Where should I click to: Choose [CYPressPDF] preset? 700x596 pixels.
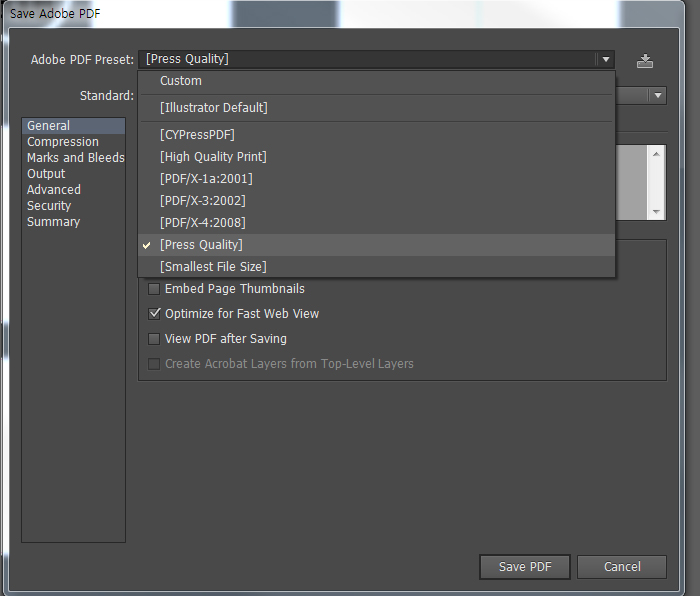tap(376, 135)
